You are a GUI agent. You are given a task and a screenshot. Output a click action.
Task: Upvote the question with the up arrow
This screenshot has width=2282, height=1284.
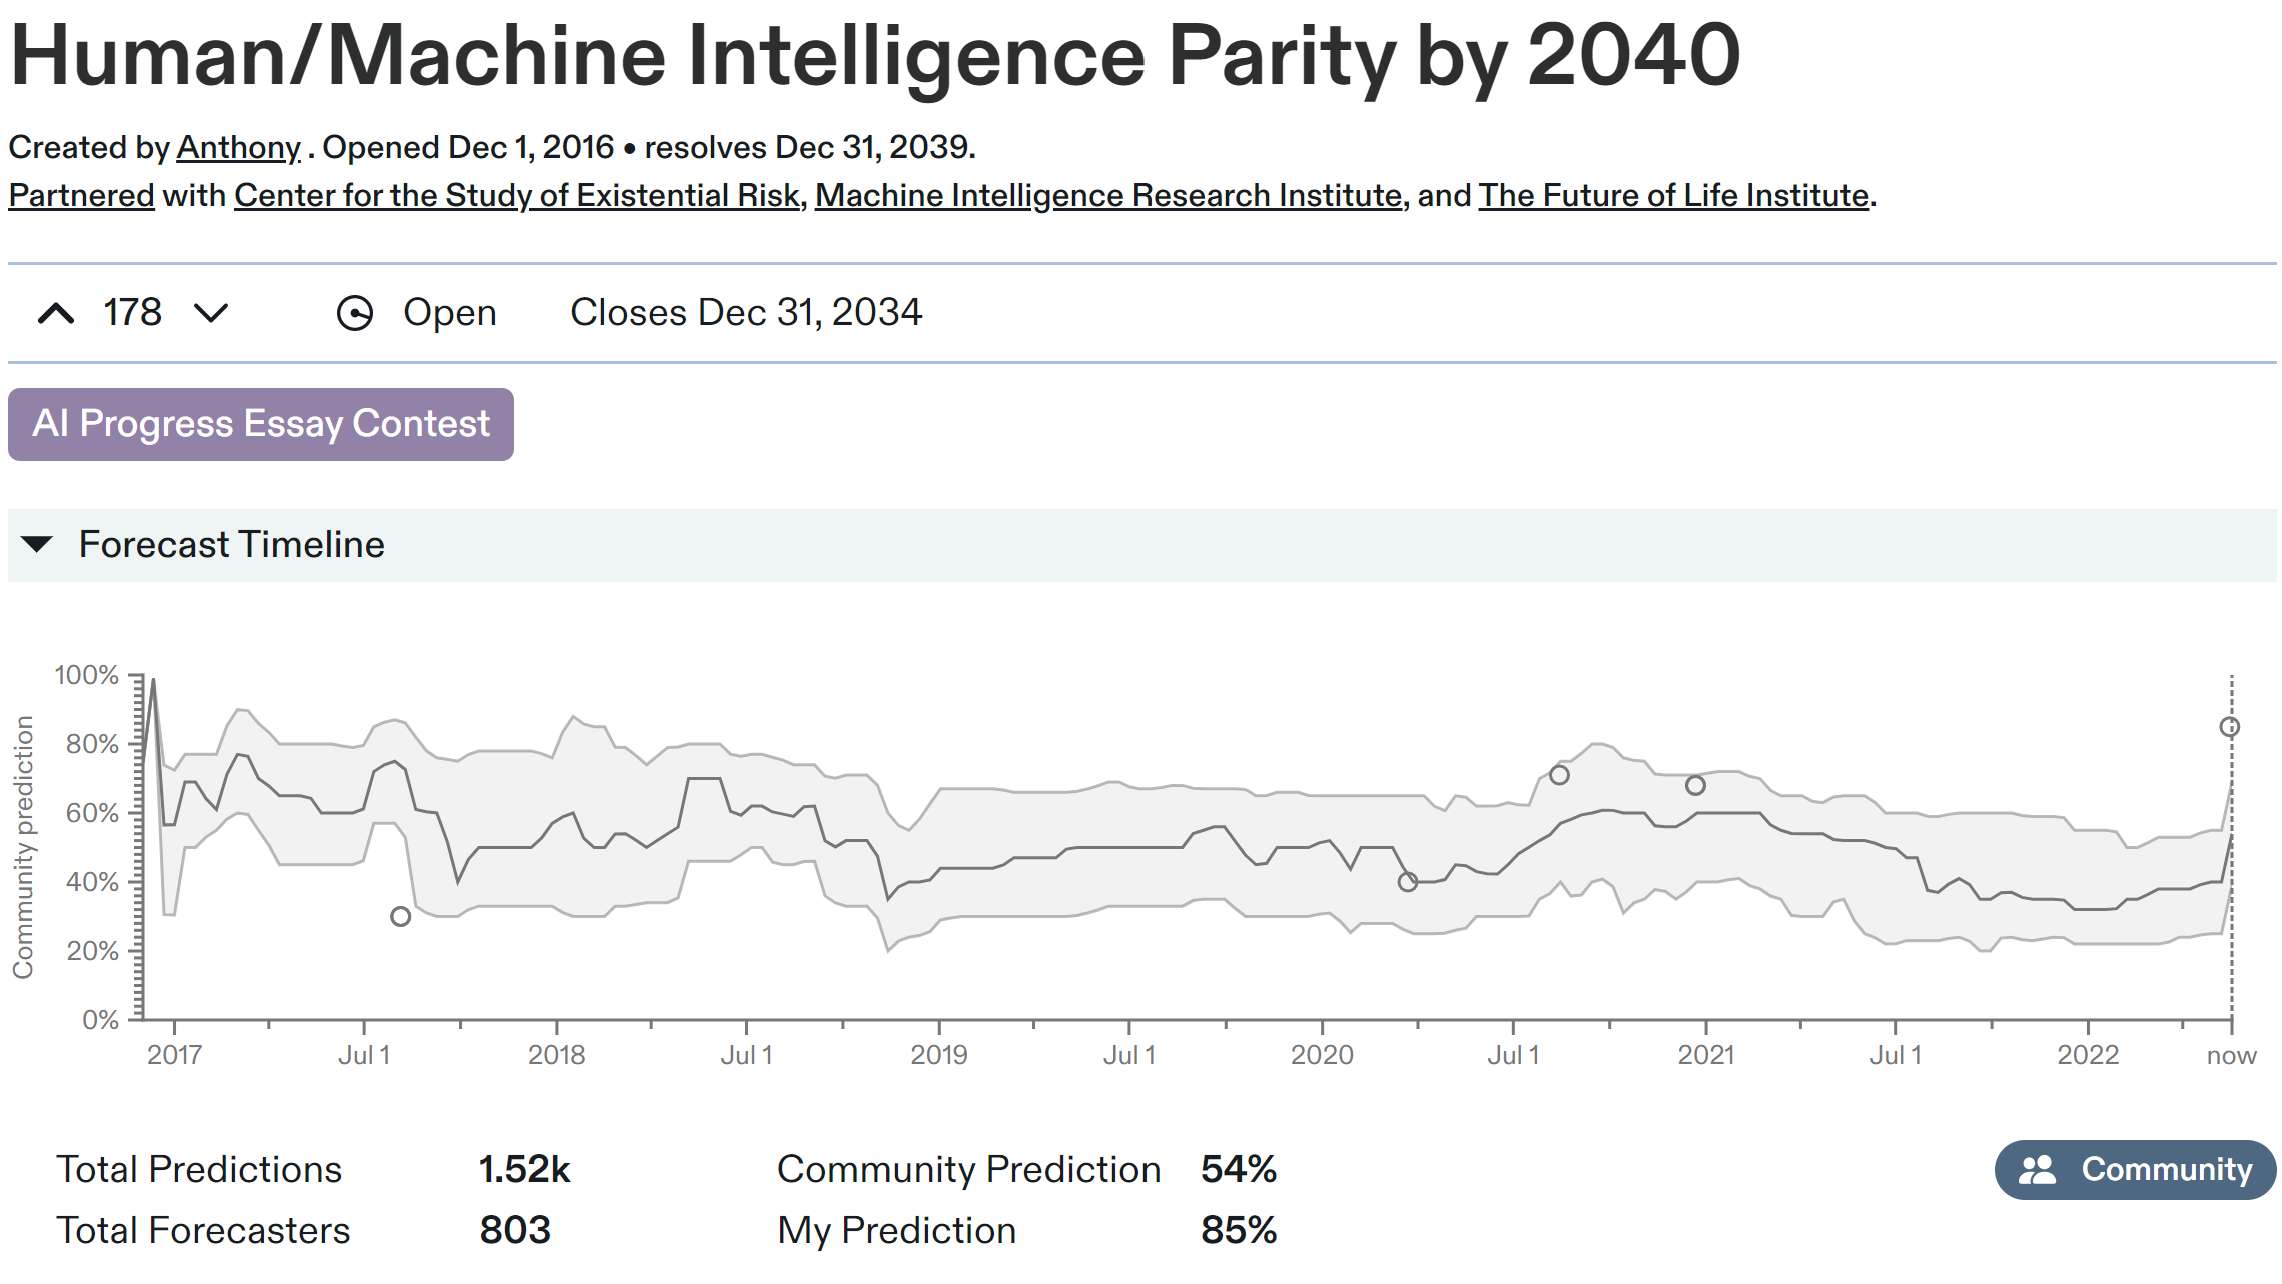tap(56, 314)
